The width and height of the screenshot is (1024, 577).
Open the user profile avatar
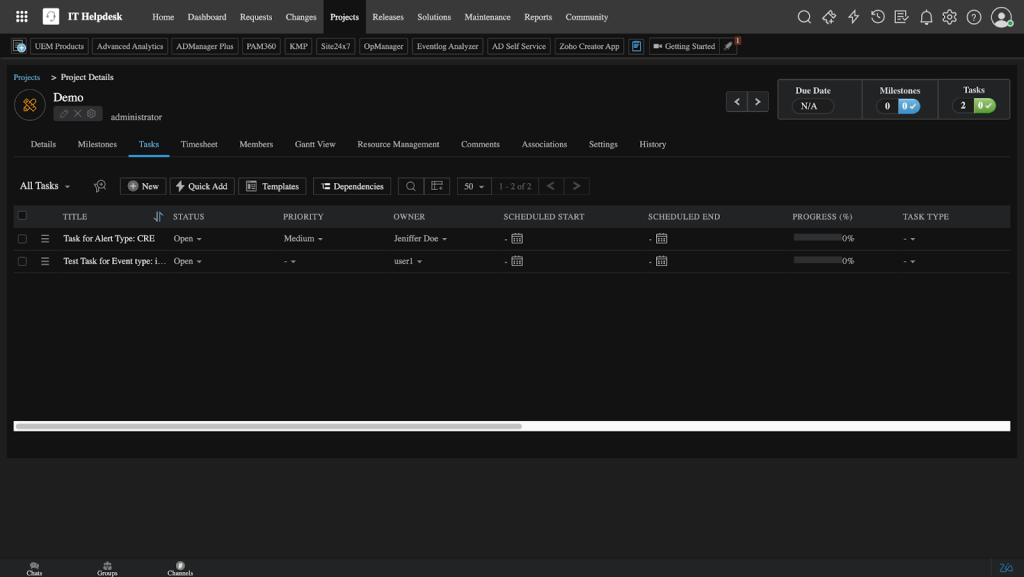[1001, 17]
